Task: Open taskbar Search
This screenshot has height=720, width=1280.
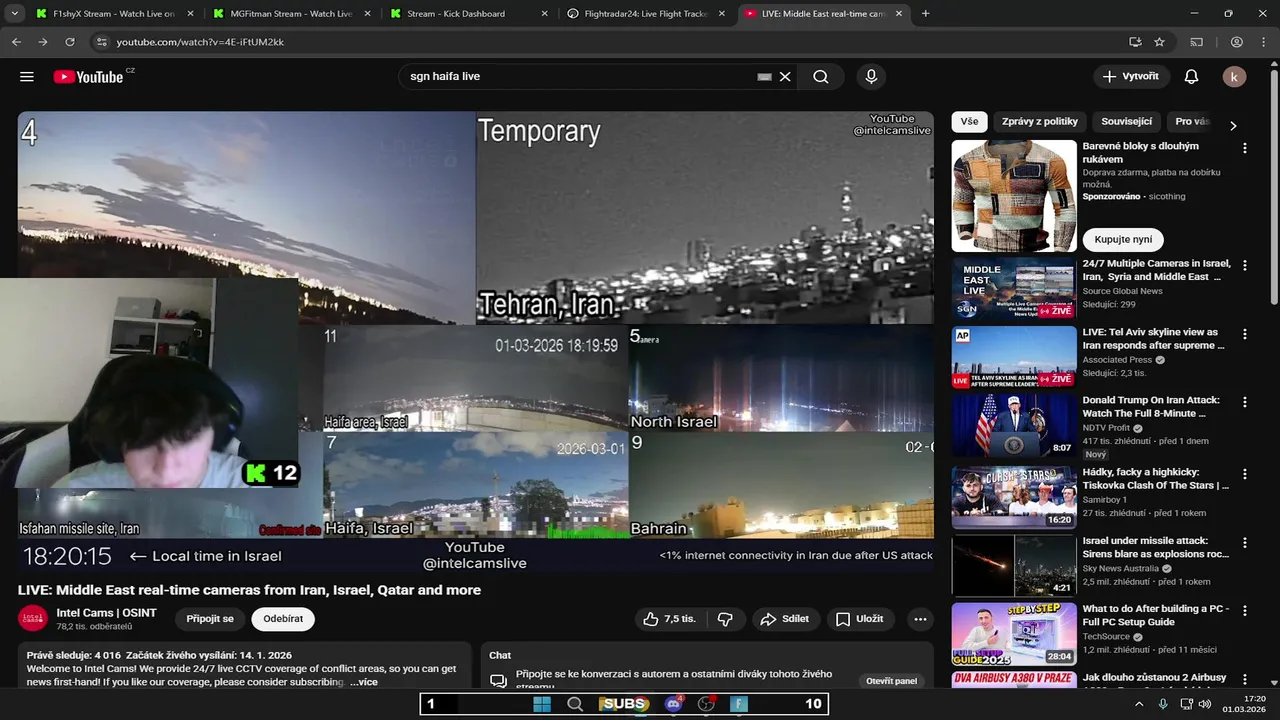Action: (575, 704)
